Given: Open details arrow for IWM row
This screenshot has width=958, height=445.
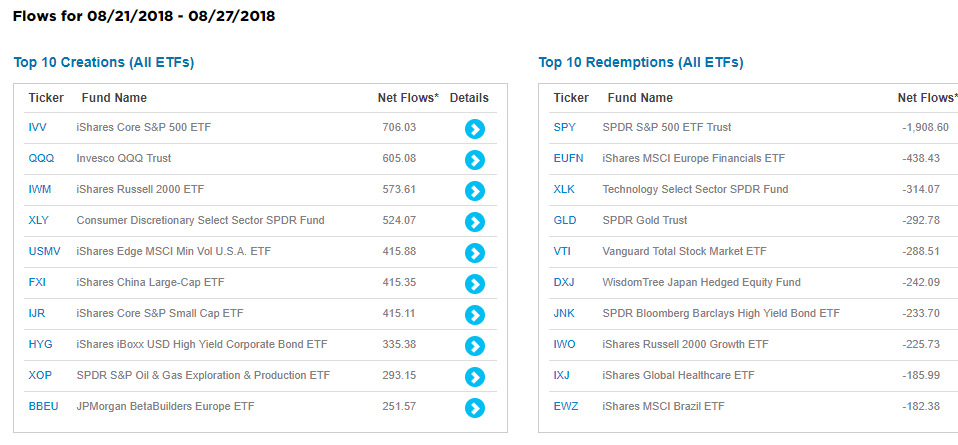Looking at the screenshot, I should pyautogui.click(x=475, y=191).
